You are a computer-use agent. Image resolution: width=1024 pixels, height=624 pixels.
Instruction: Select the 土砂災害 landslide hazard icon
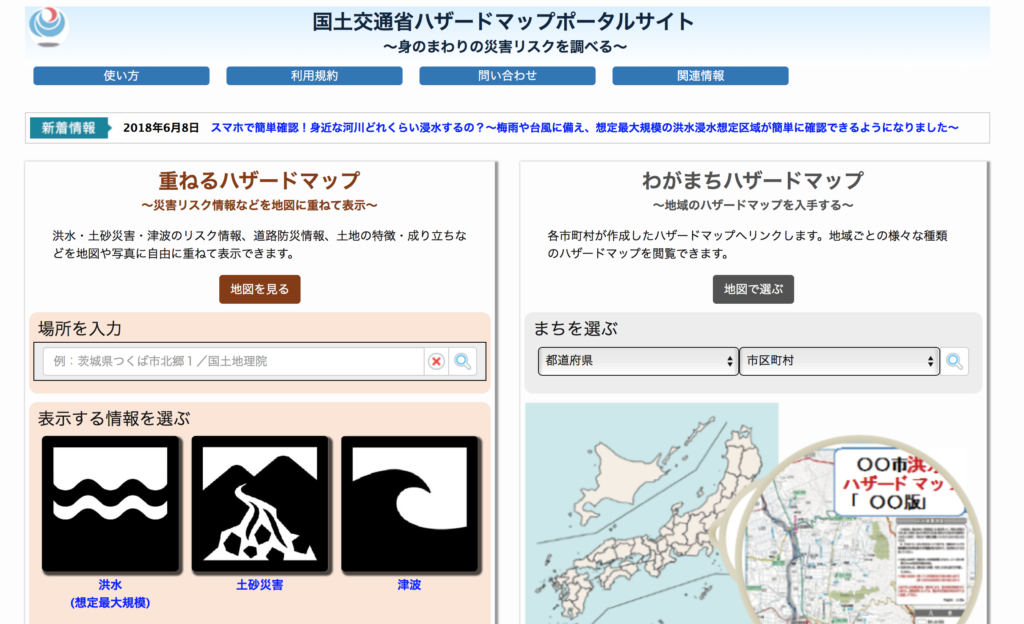[x=260, y=505]
